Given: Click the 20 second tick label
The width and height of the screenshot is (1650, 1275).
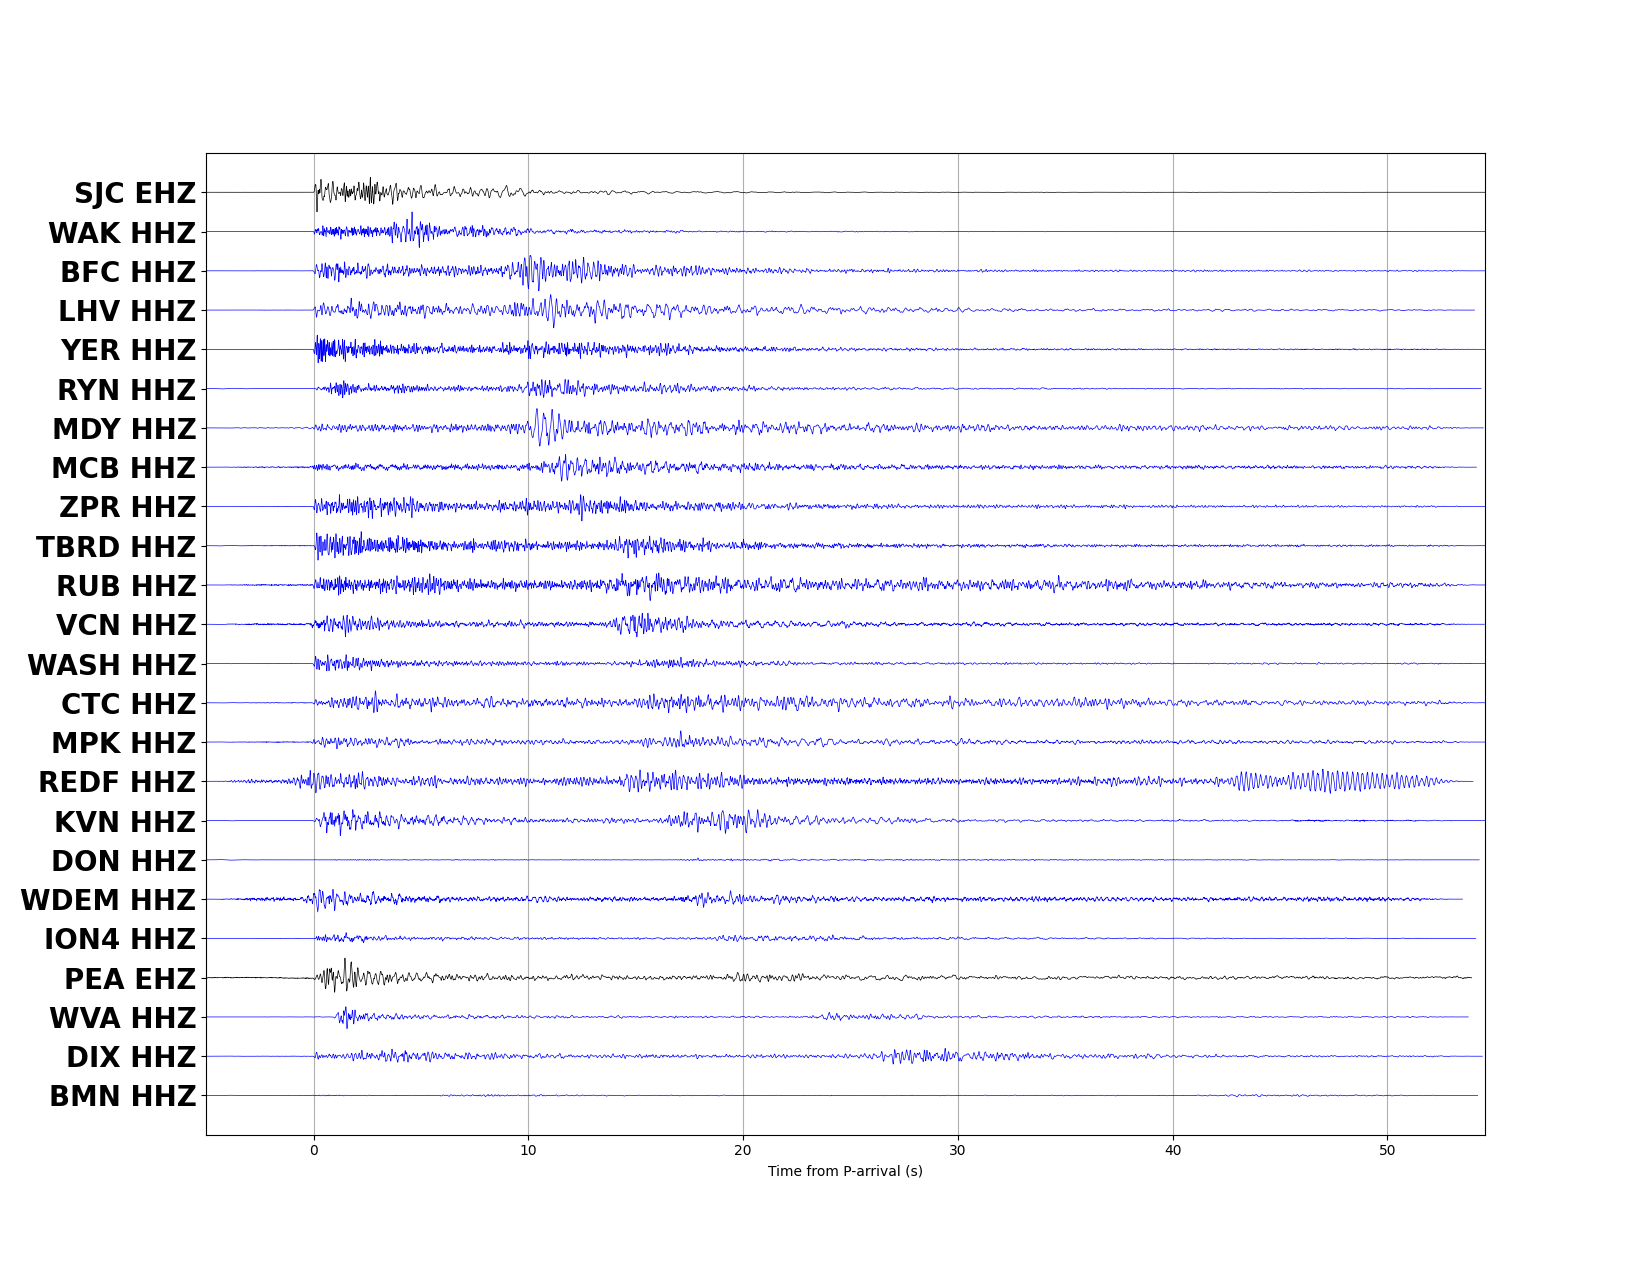Looking at the screenshot, I should [743, 1150].
